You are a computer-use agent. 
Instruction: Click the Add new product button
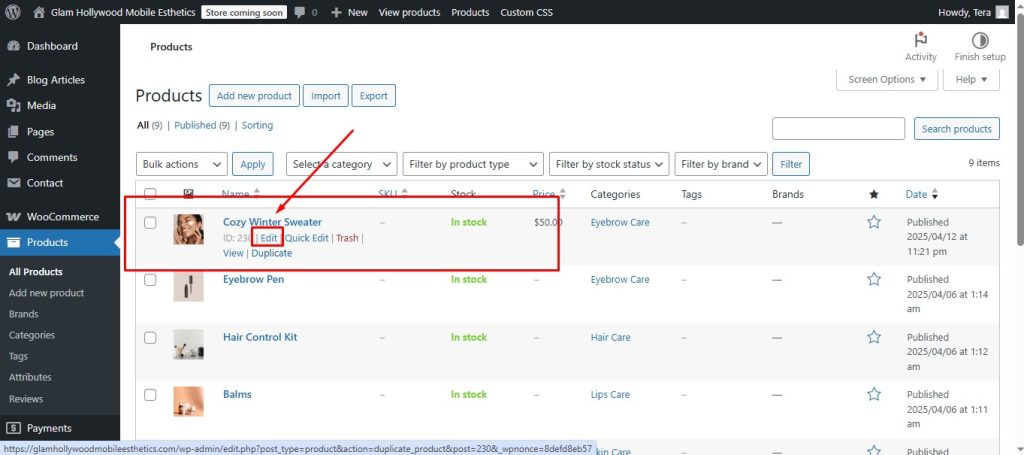click(x=254, y=96)
